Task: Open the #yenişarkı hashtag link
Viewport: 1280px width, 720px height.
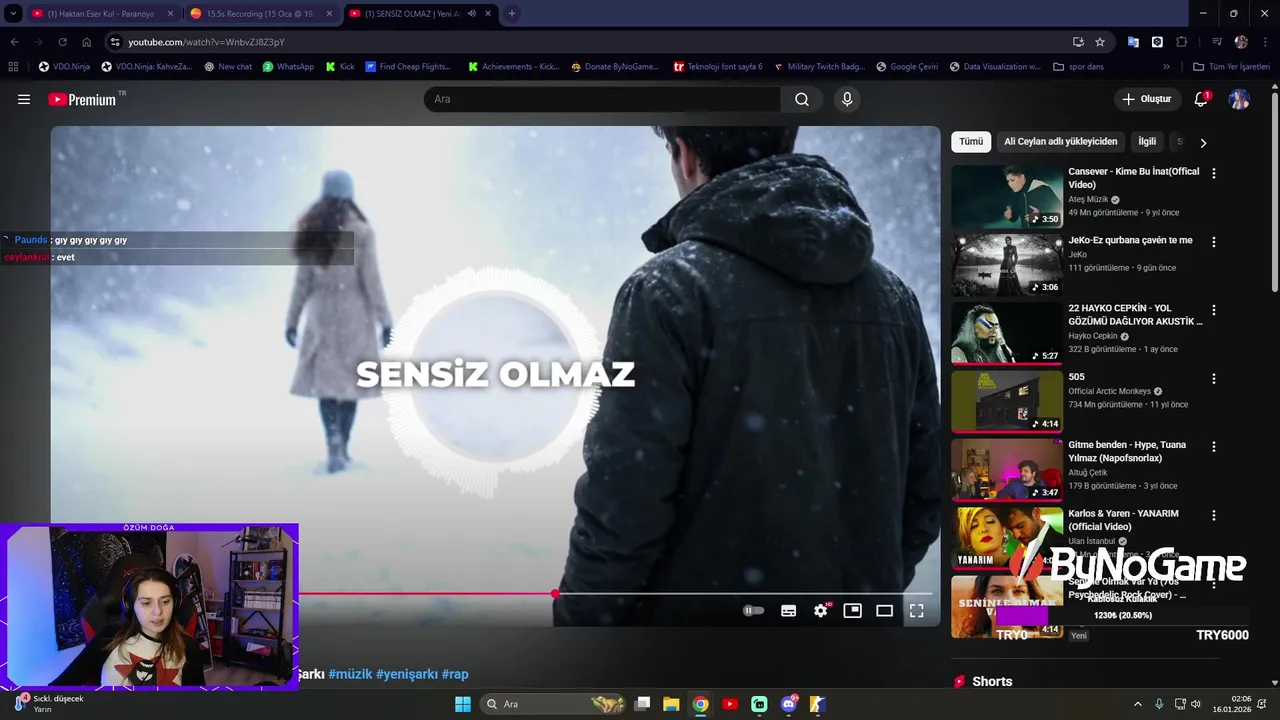Action: click(407, 674)
